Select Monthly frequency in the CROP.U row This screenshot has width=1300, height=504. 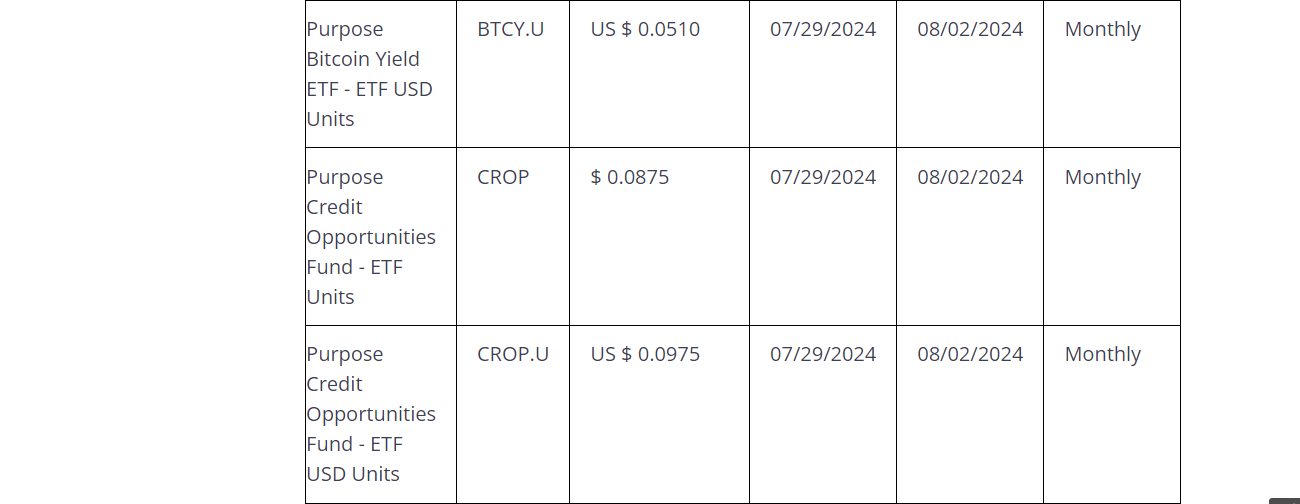[x=1102, y=354]
